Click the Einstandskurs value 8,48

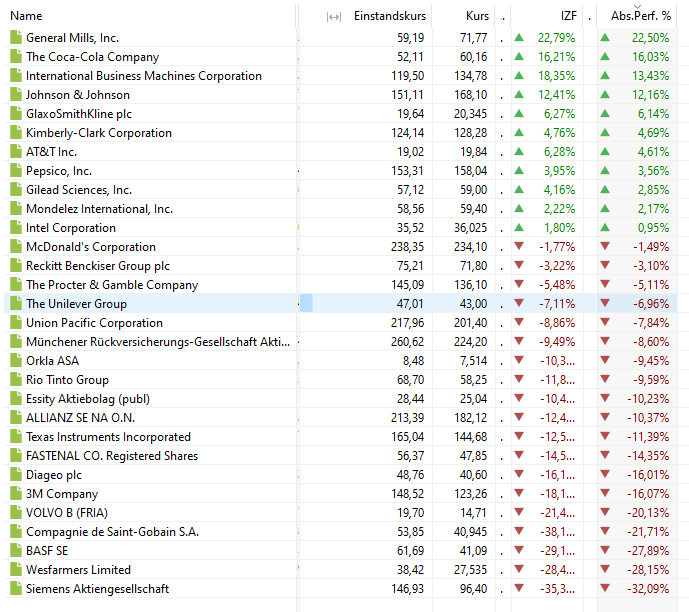tap(413, 361)
